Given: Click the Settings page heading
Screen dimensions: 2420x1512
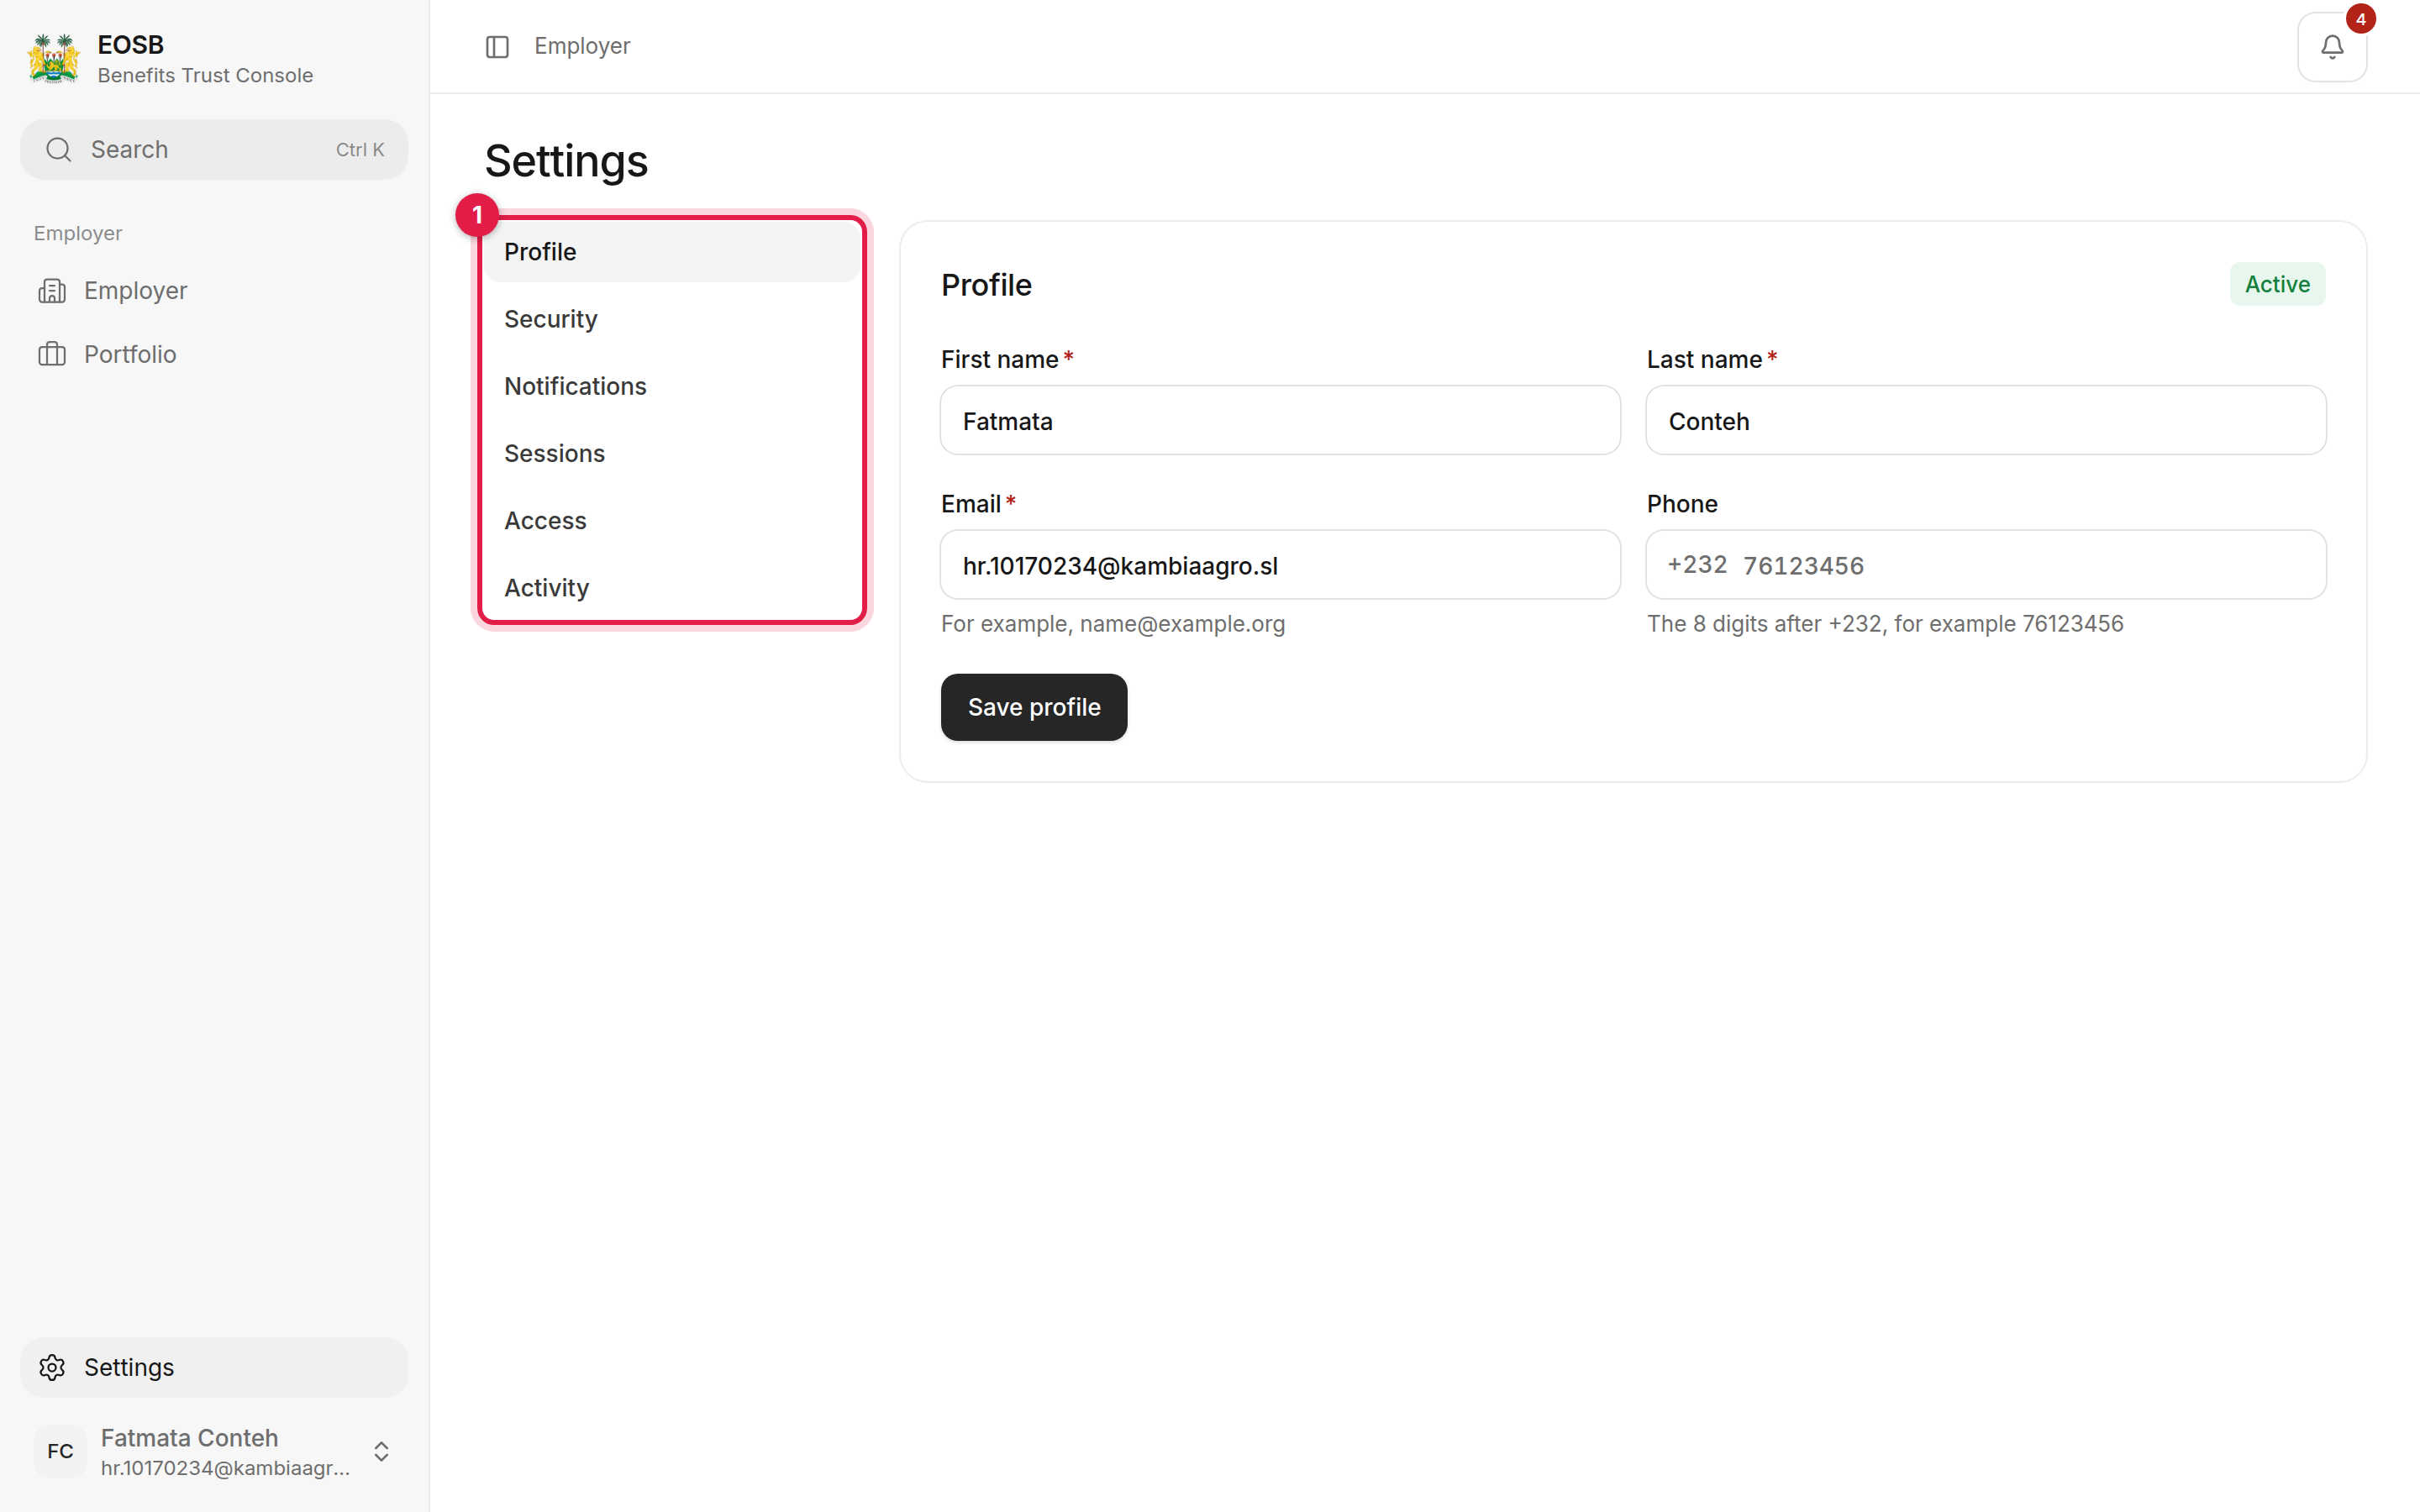Looking at the screenshot, I should click(566, 161).
